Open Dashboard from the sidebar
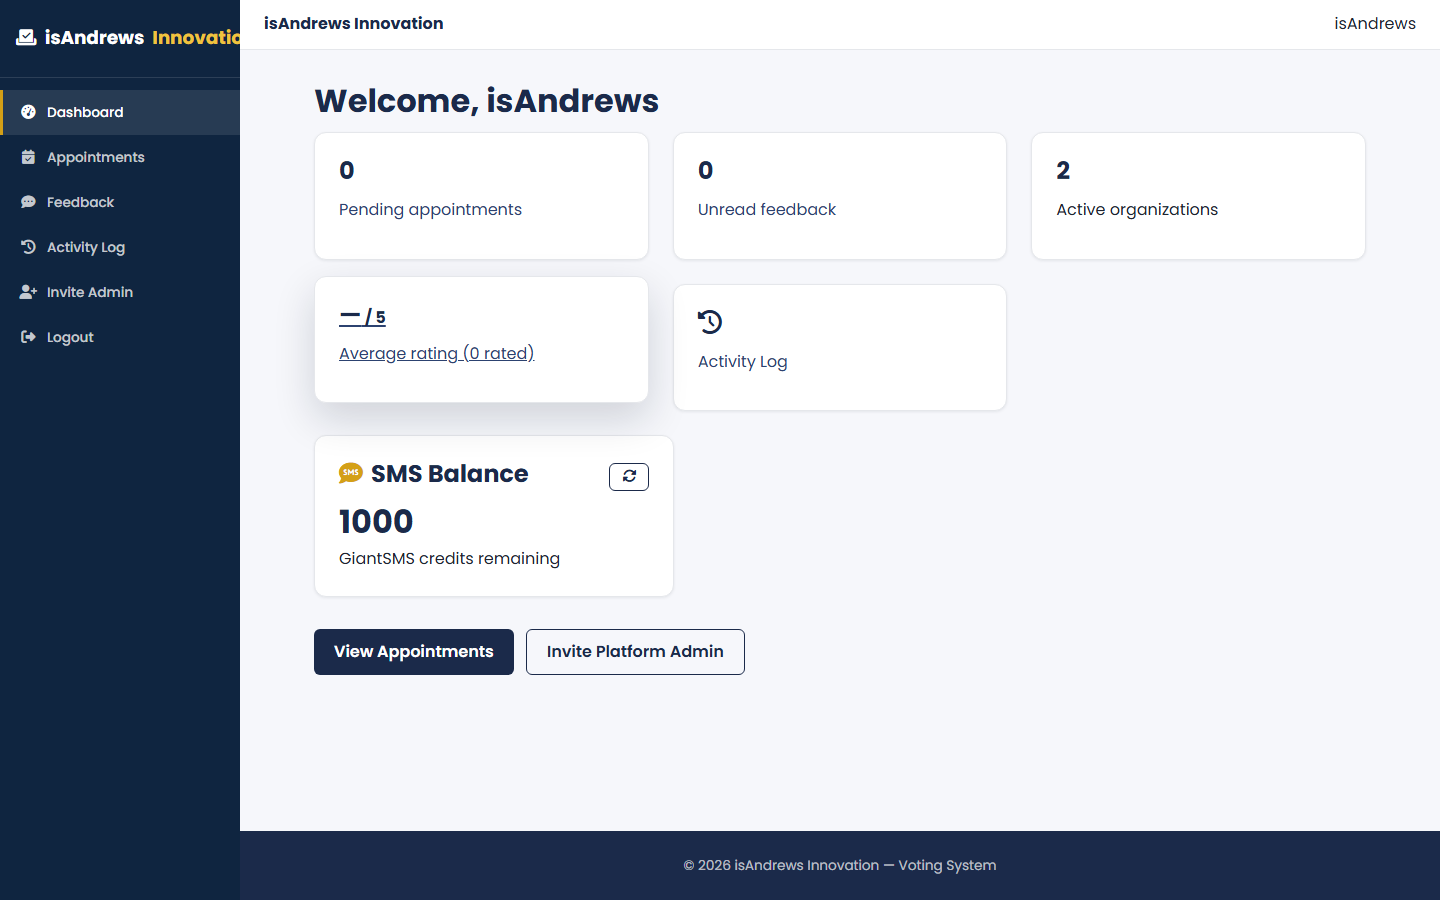 pyautogui.click(x=120, y=112)
